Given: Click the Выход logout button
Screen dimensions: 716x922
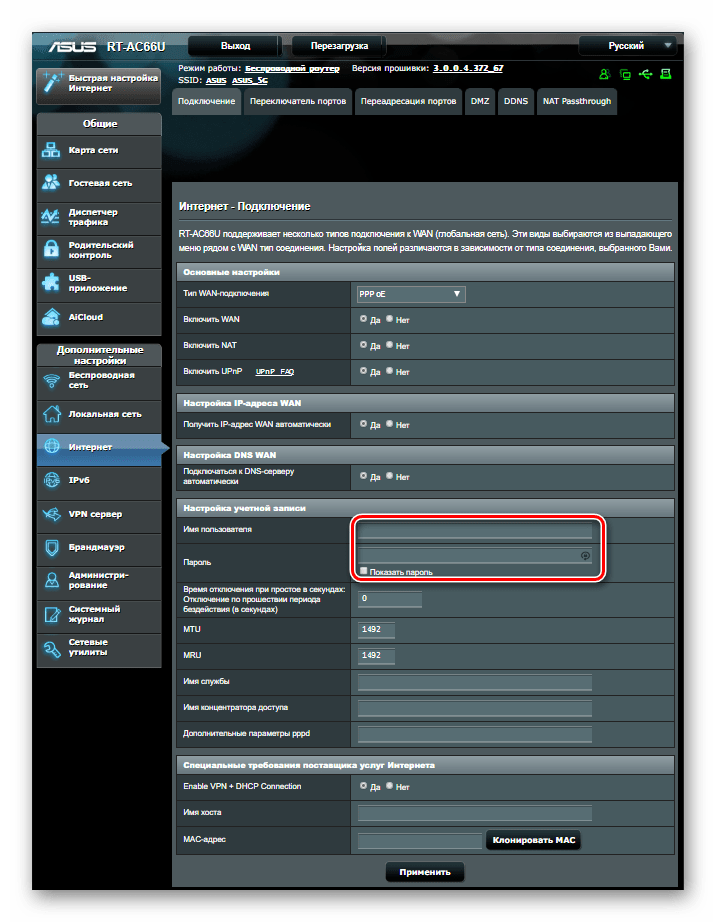Looking at the screenshot, I should pos(235,46).
